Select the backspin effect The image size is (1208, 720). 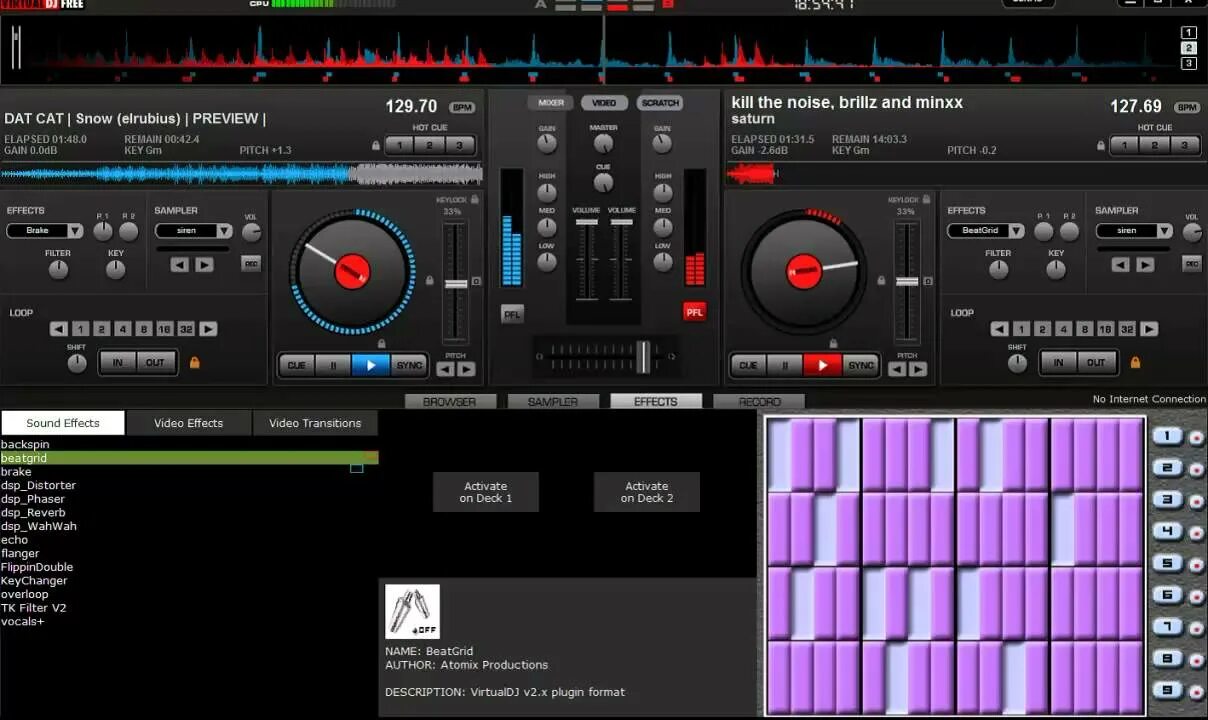tap(25, 444)
